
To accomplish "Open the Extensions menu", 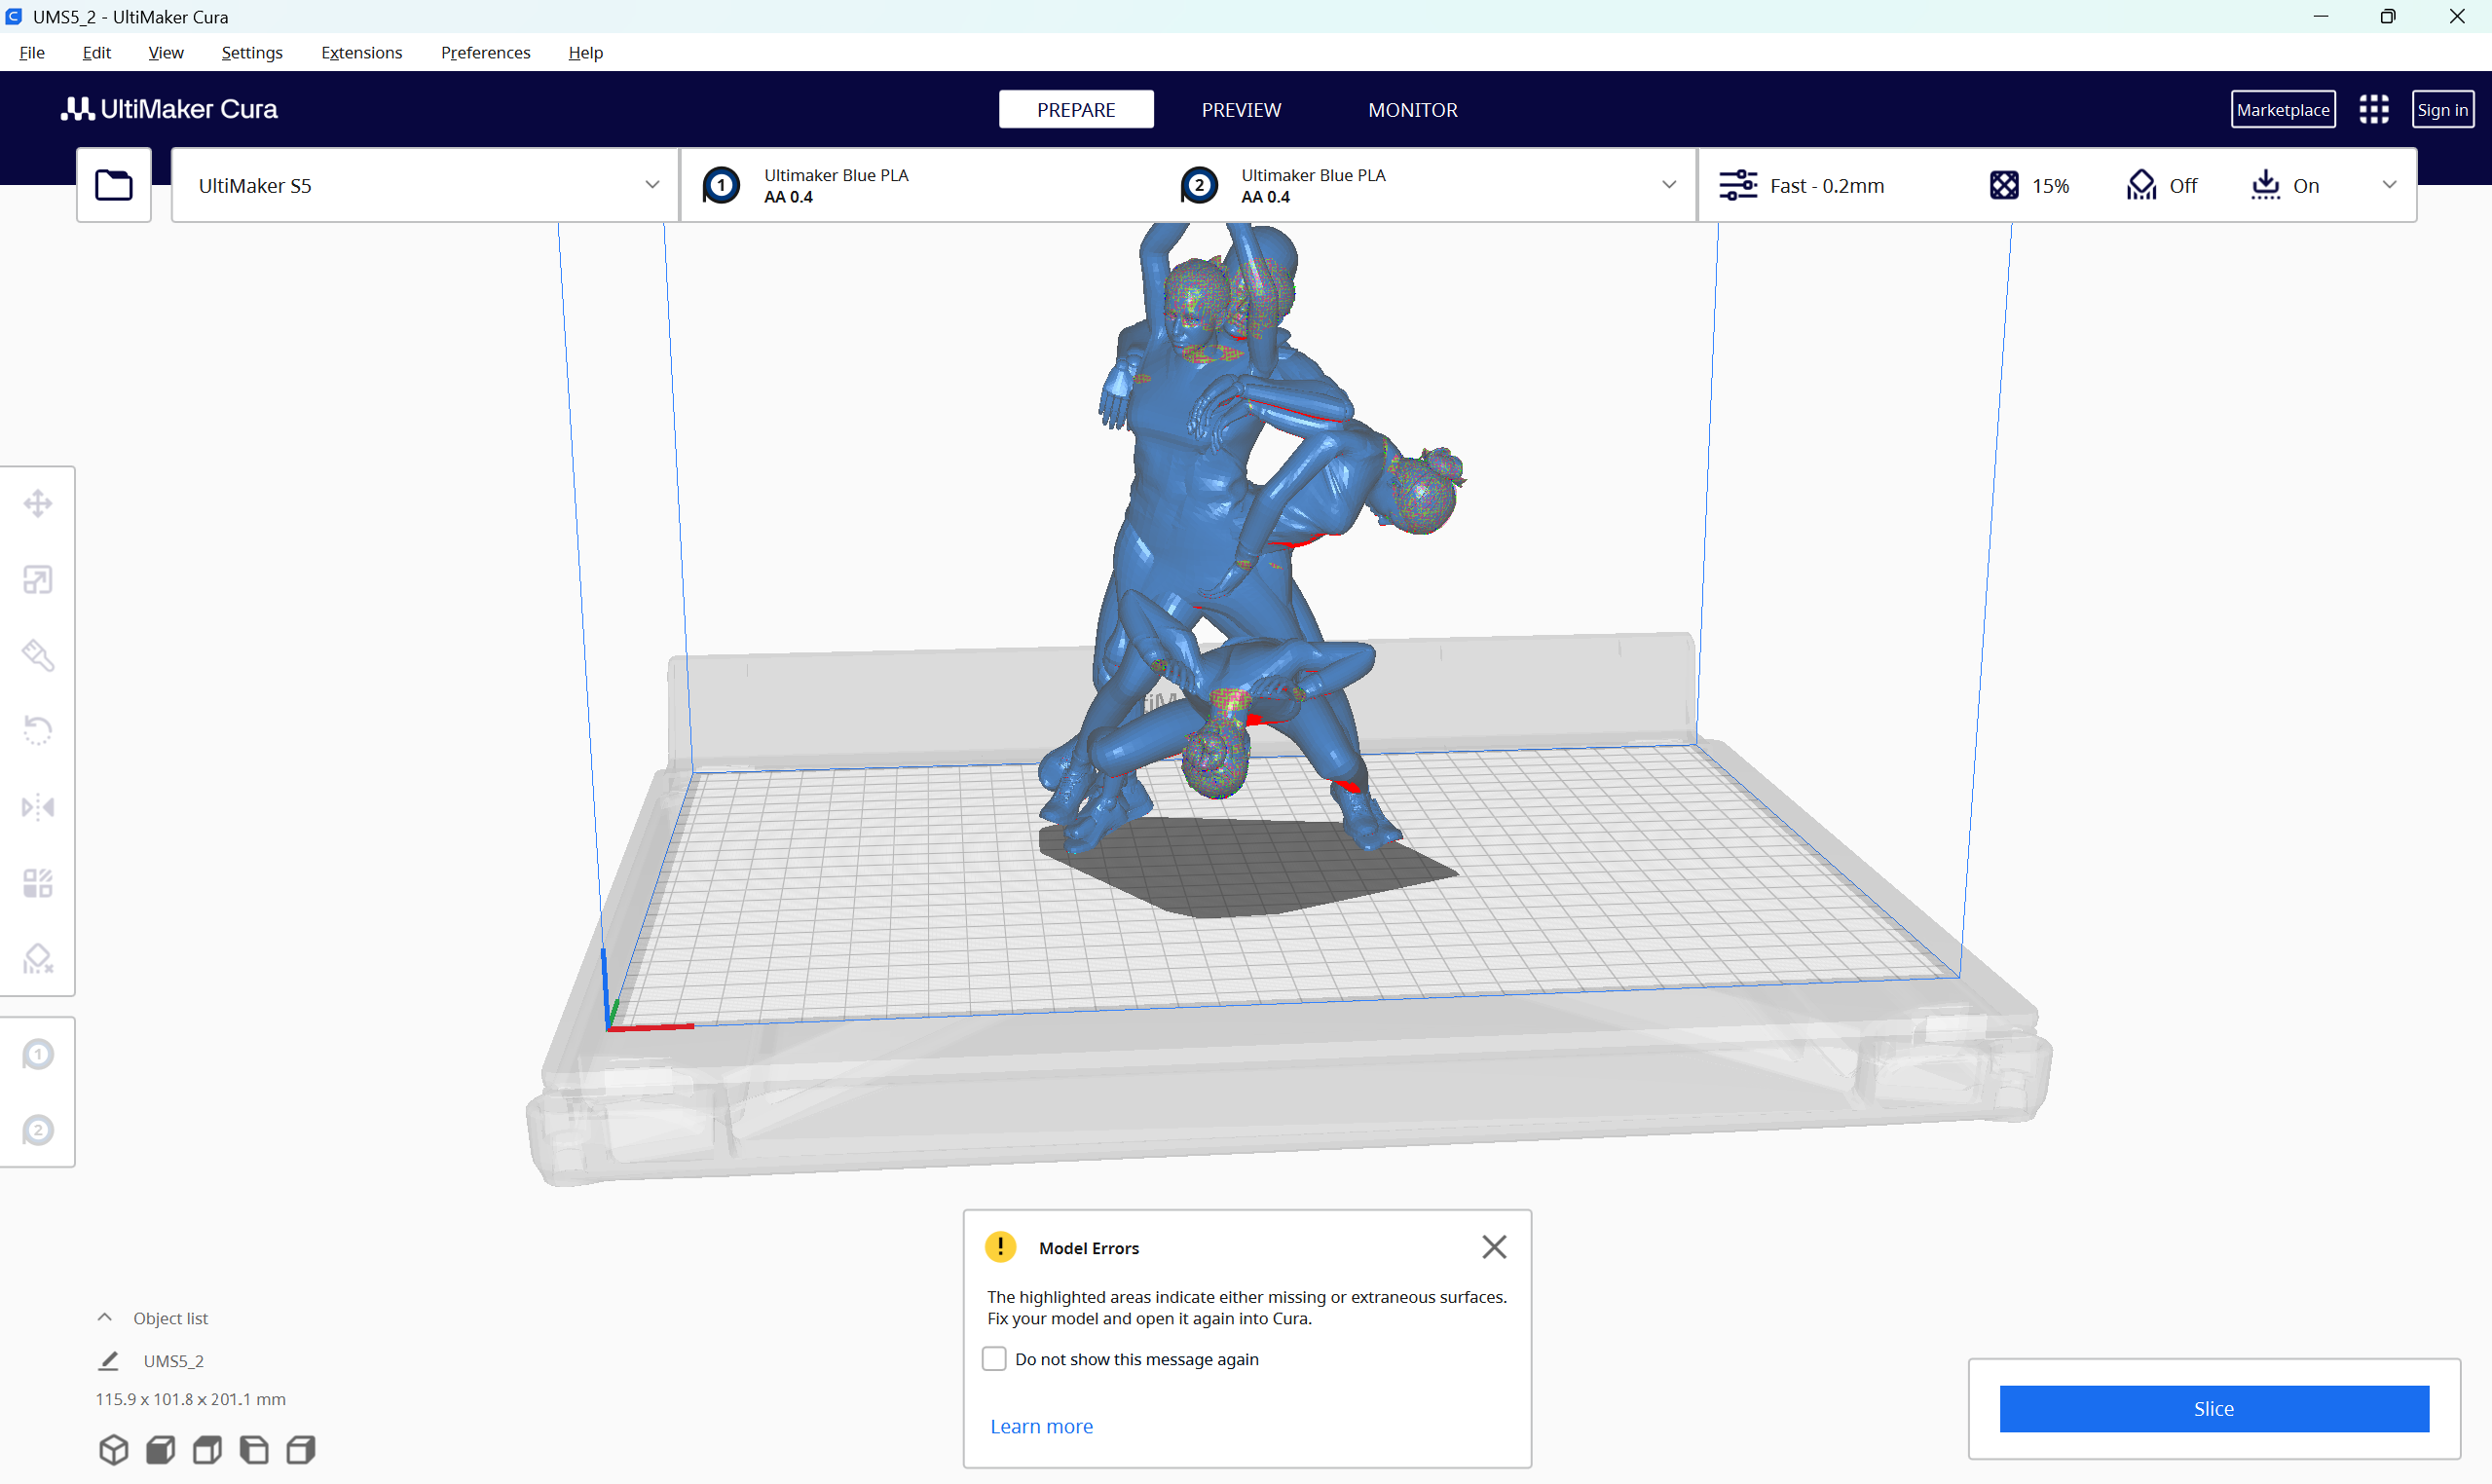I will (x=362, y=53).
